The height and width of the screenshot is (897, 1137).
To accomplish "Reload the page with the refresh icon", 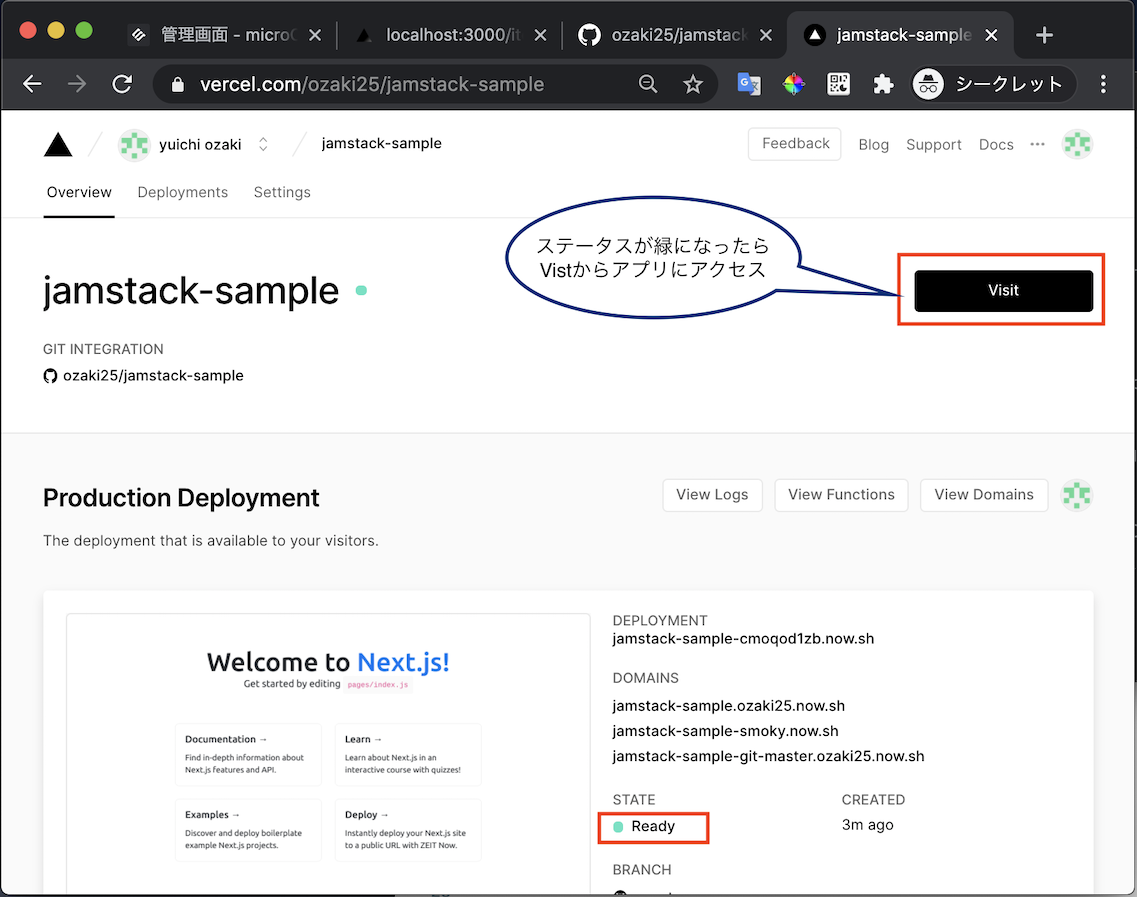I will (122, 84).
